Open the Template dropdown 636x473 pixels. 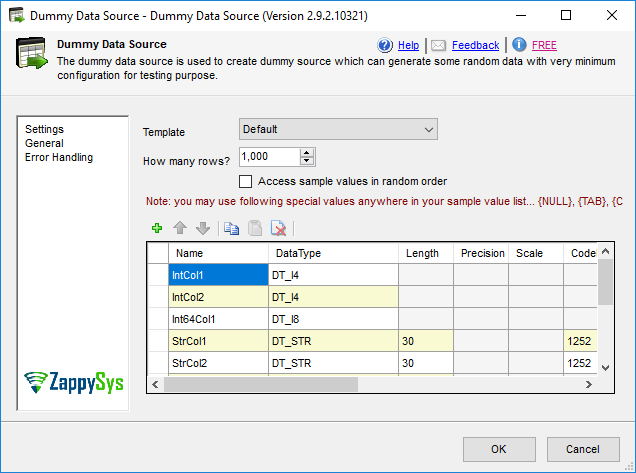coord(338,129)
